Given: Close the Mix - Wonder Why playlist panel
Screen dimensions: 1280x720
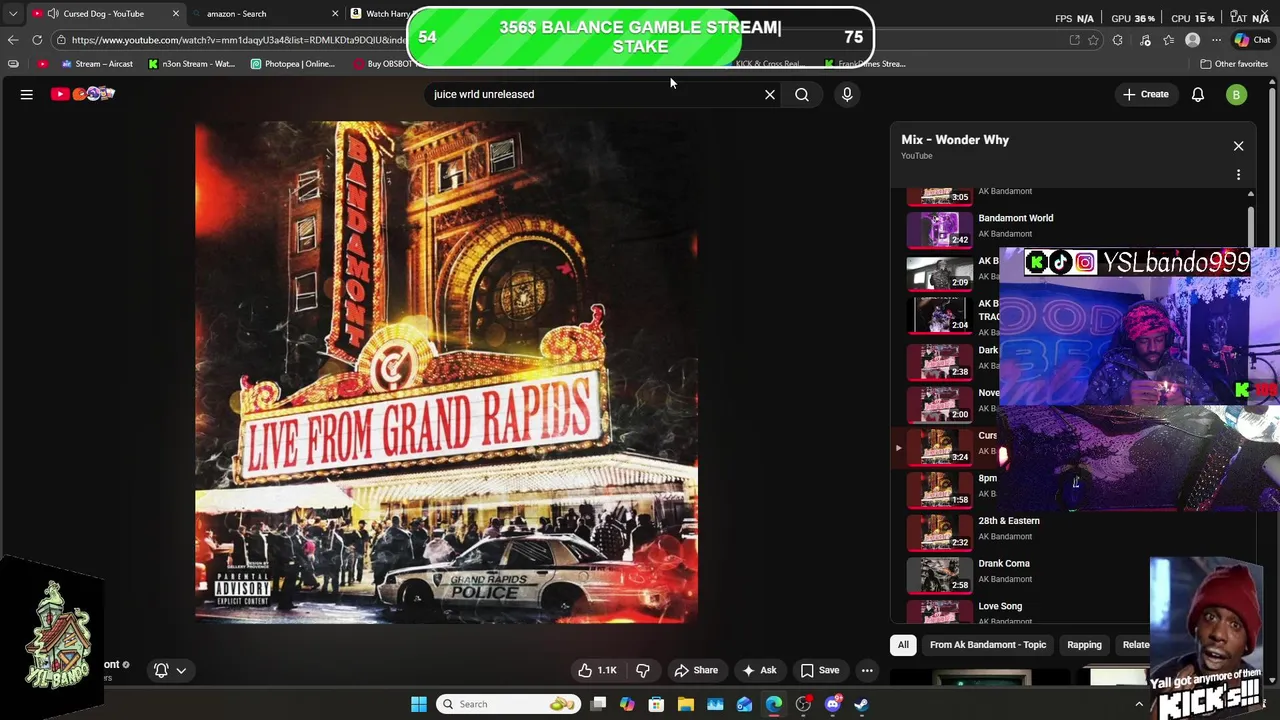Looking at the screenshot, I should [x=1238, y=146].
